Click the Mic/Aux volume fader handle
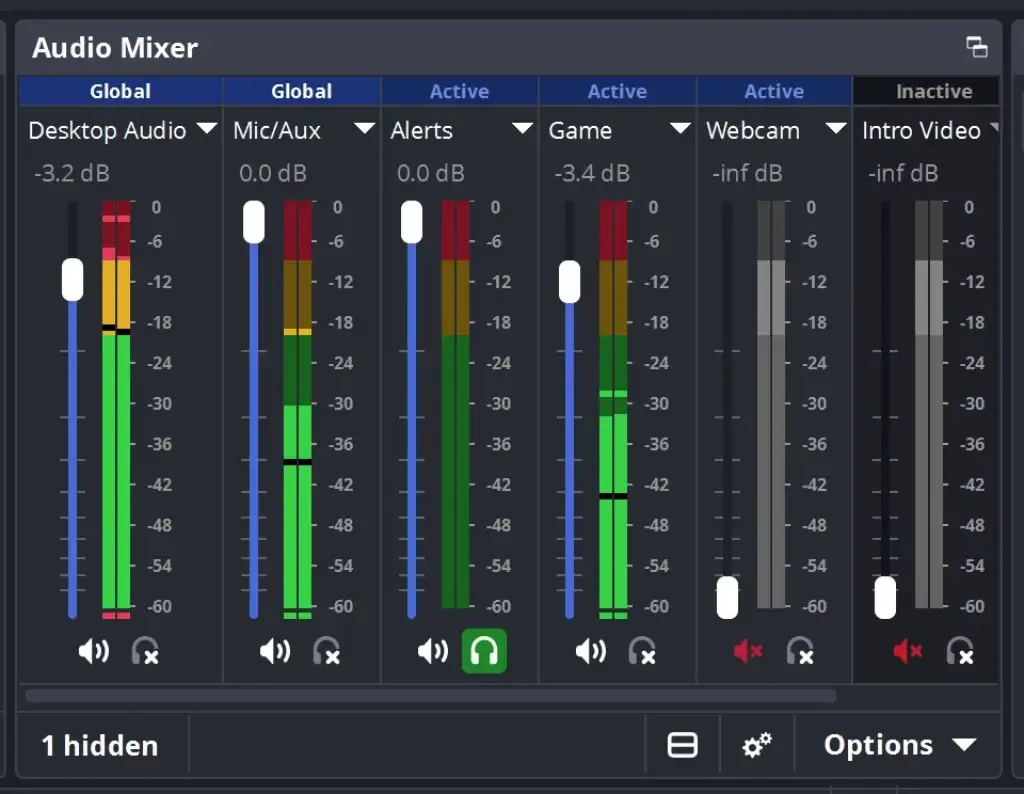The width and height of the screenshot is (1024, 794). click(x=253, y=222)
